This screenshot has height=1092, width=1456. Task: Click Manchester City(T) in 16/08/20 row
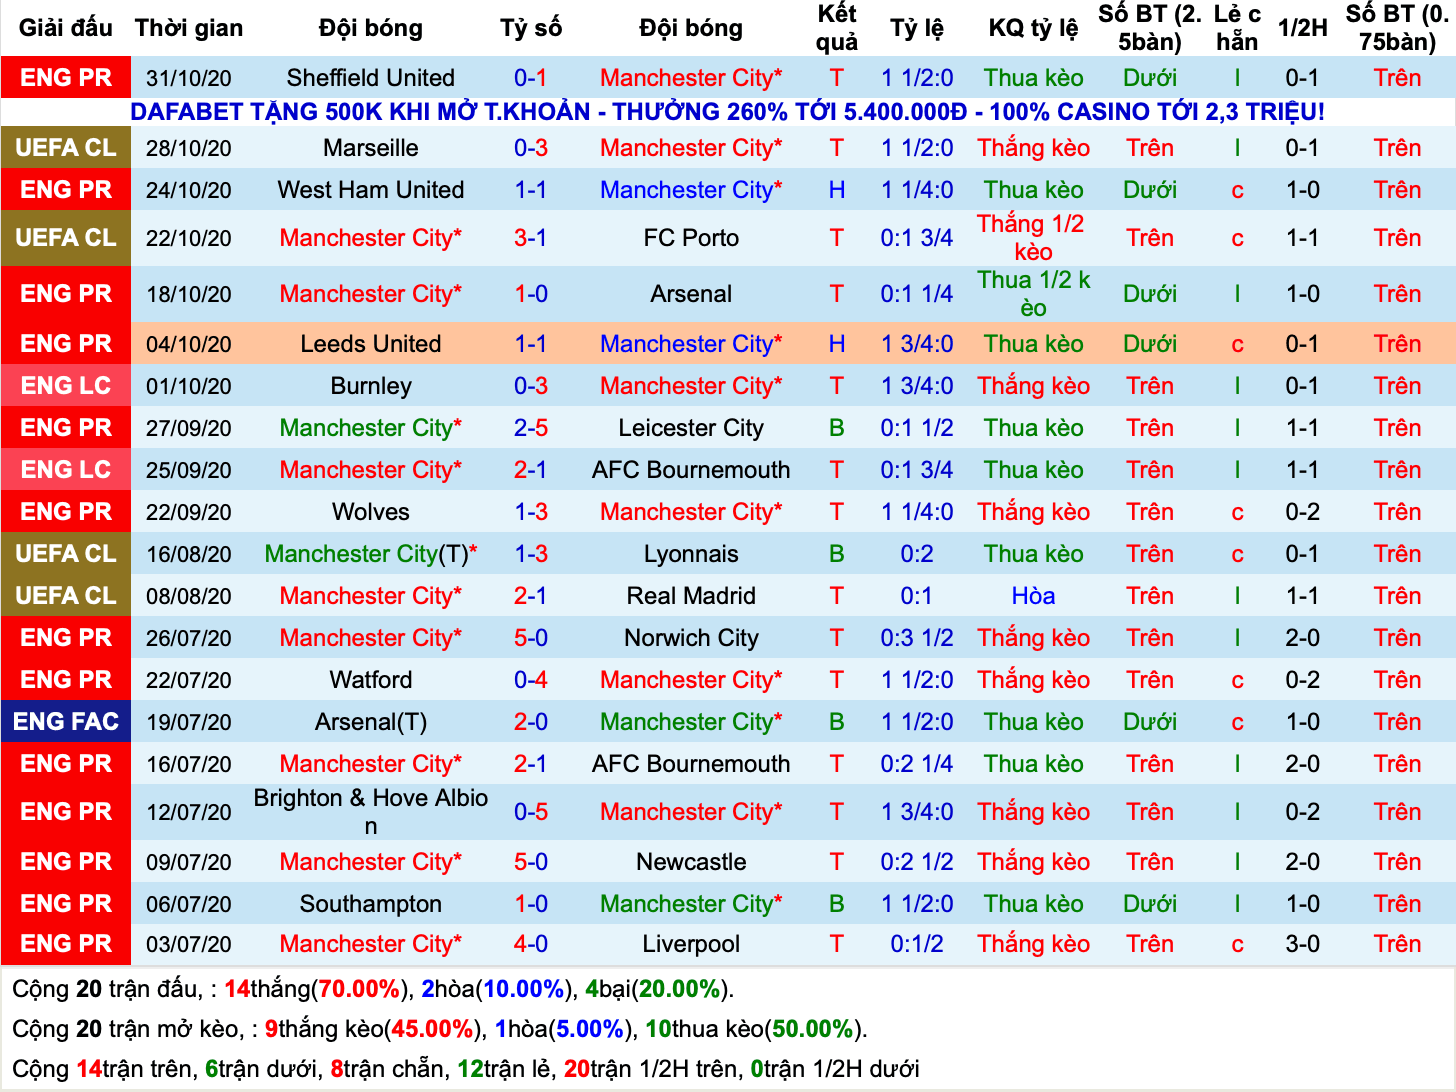tap(371, 554)
